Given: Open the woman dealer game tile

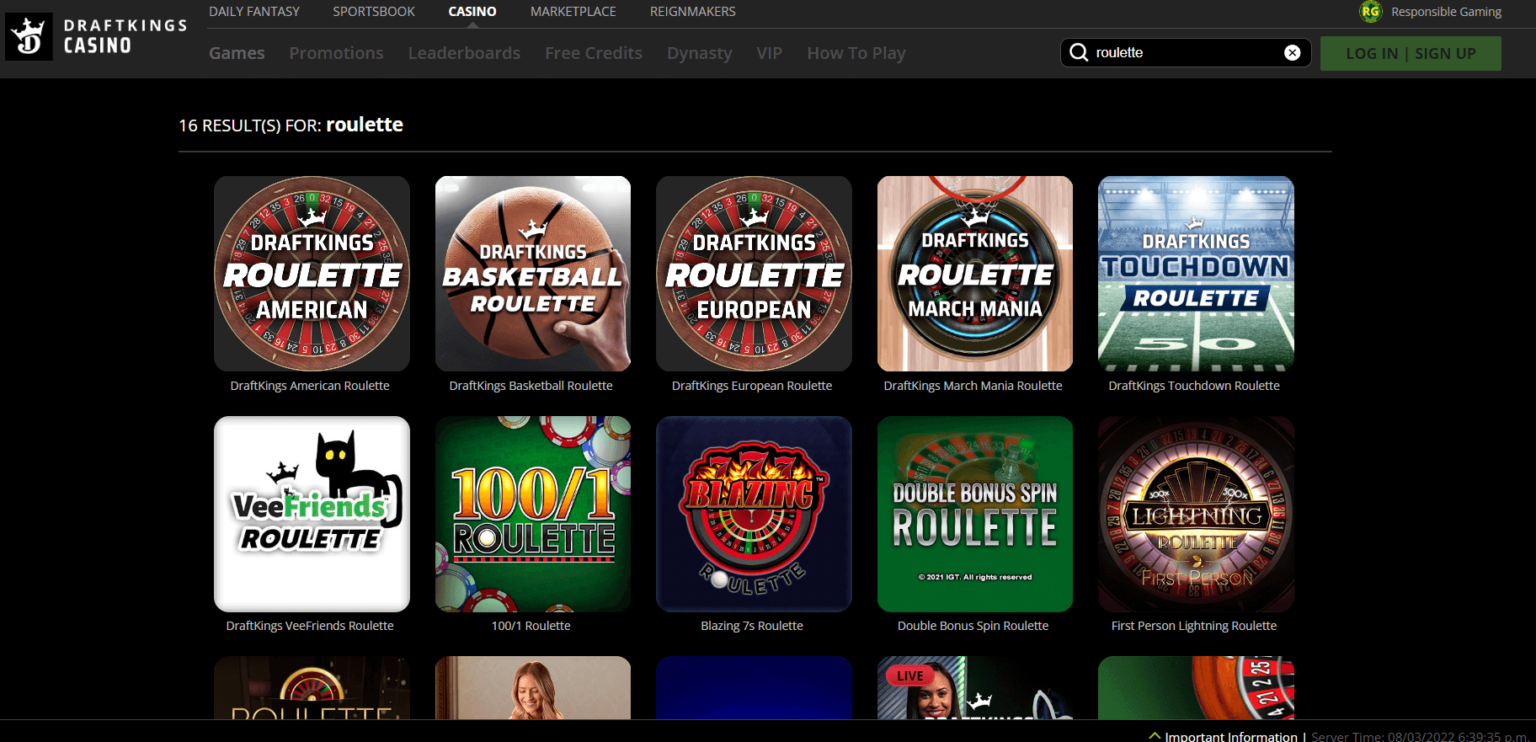Looking at the screenshot, I should (x=533, y=687).
